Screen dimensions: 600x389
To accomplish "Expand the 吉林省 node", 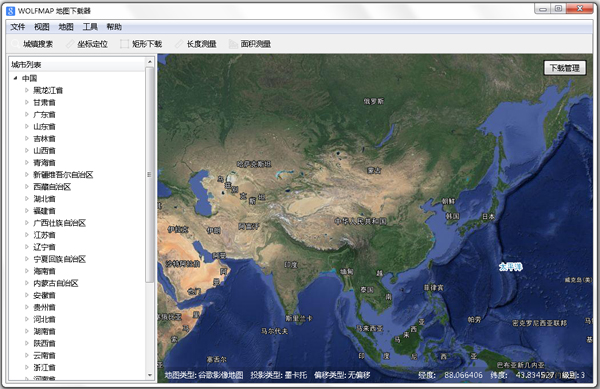I will [x=27, y=138].
